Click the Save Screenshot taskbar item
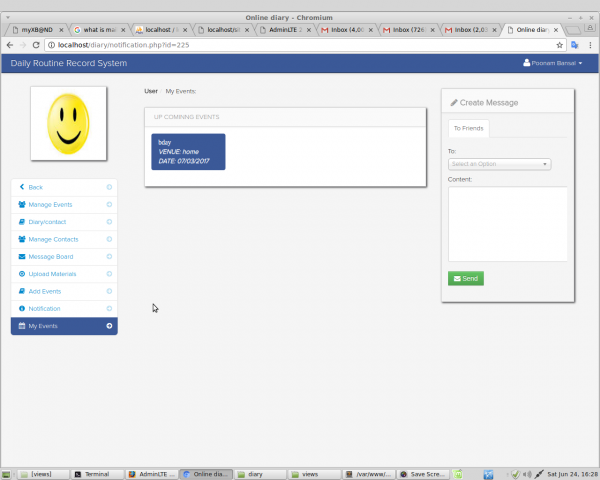Image resolution: width=600 pixels, height=480 pixels. tap(423, 474)
